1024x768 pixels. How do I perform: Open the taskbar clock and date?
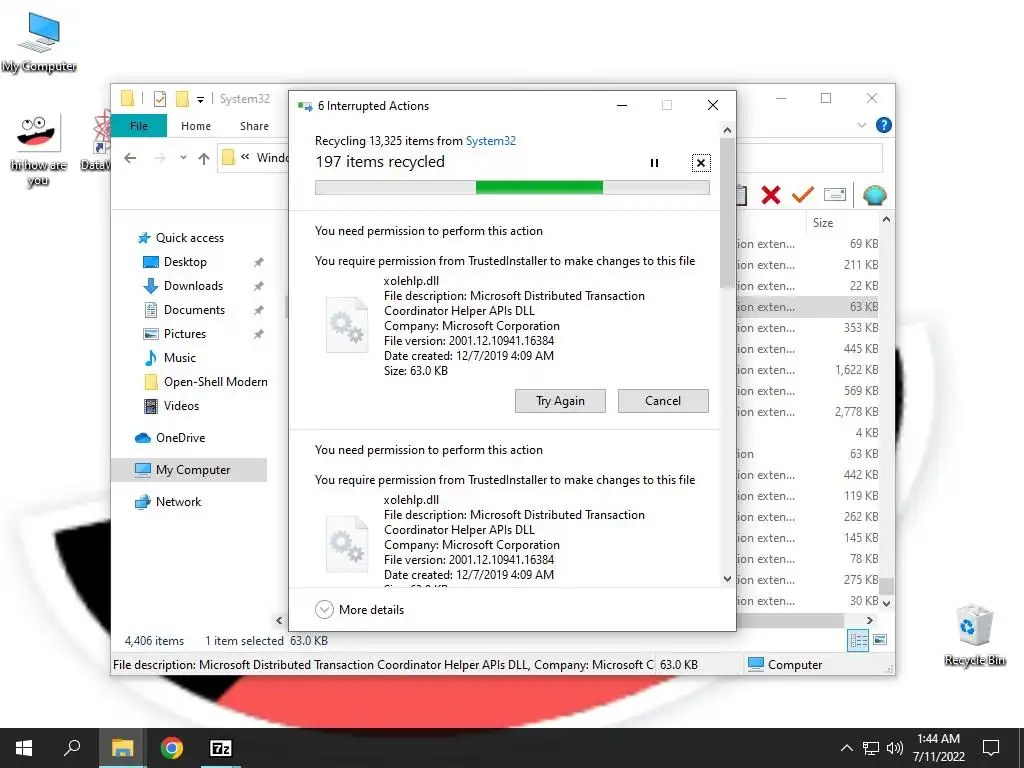(x=938, y=748)
